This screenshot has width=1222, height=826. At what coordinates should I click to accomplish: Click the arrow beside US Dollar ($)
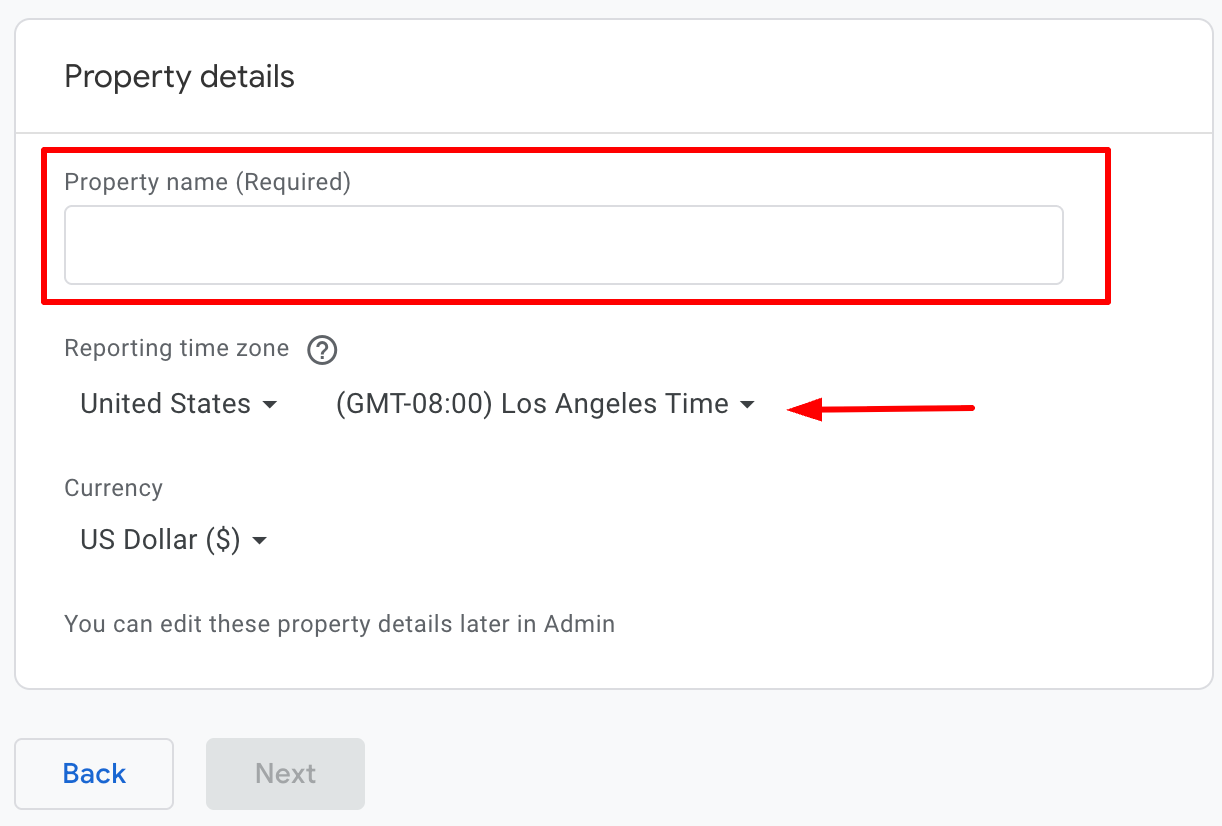[259, 541]
